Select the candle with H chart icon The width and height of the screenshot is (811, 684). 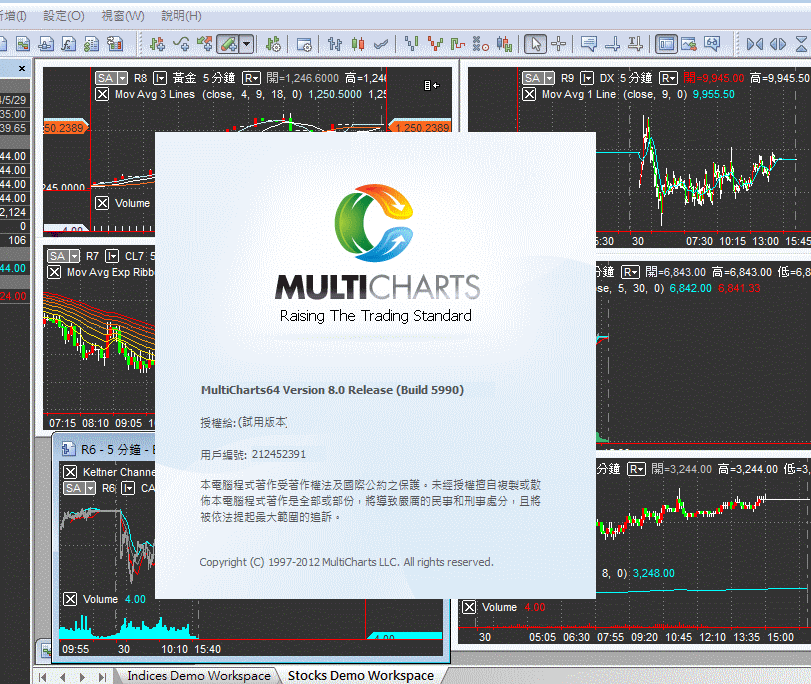click(504, 44)
